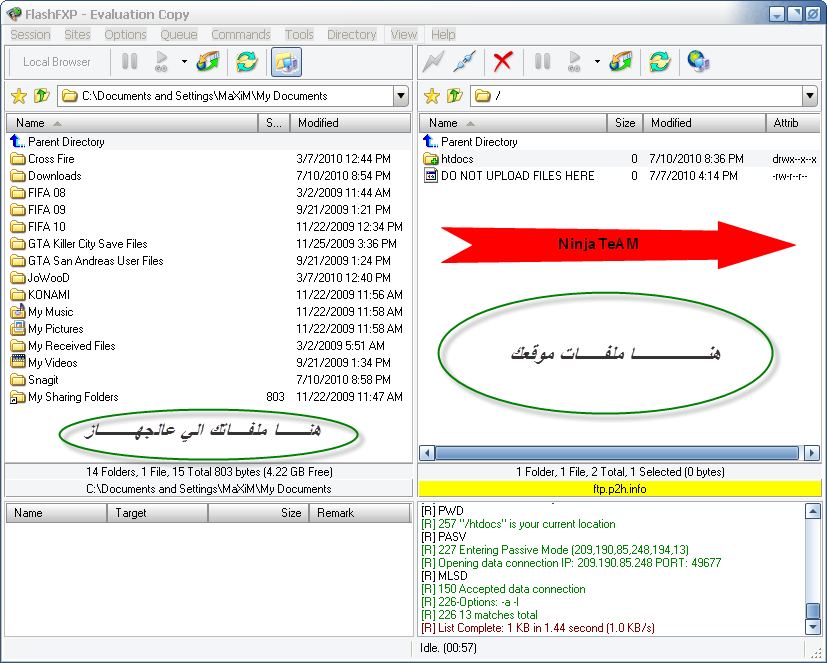Open the Commands menu
Viewport: 827px width, 663px height.
pos(241,34)
